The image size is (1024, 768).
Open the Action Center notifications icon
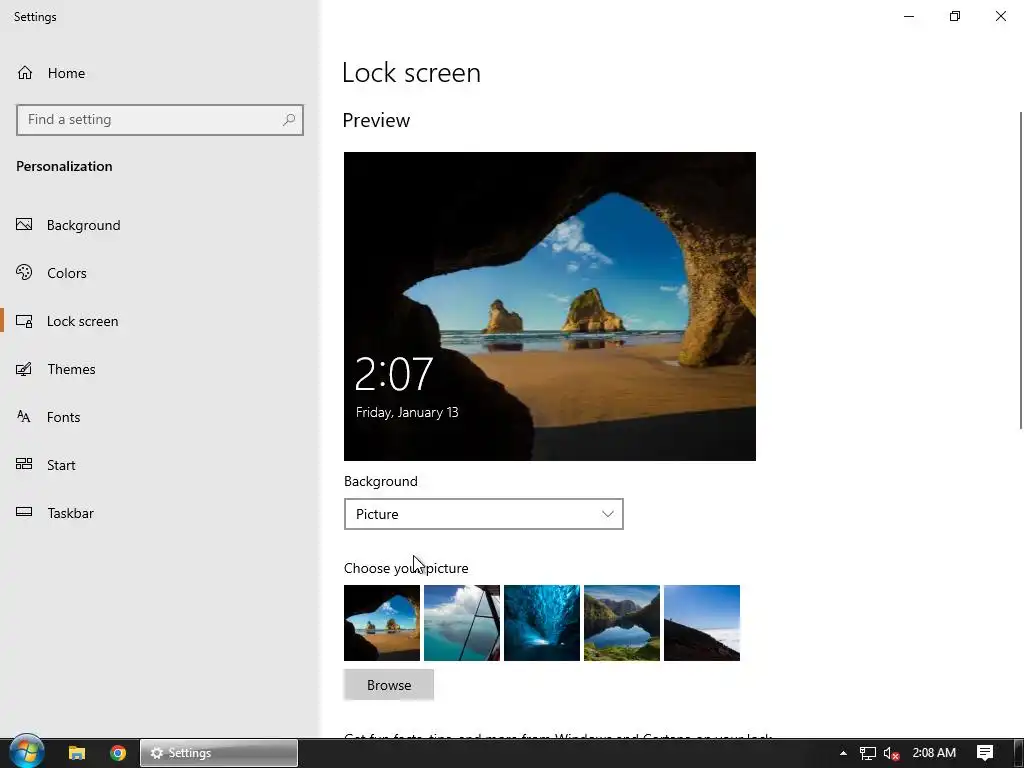pyautogui.click(x=985, y=753)
